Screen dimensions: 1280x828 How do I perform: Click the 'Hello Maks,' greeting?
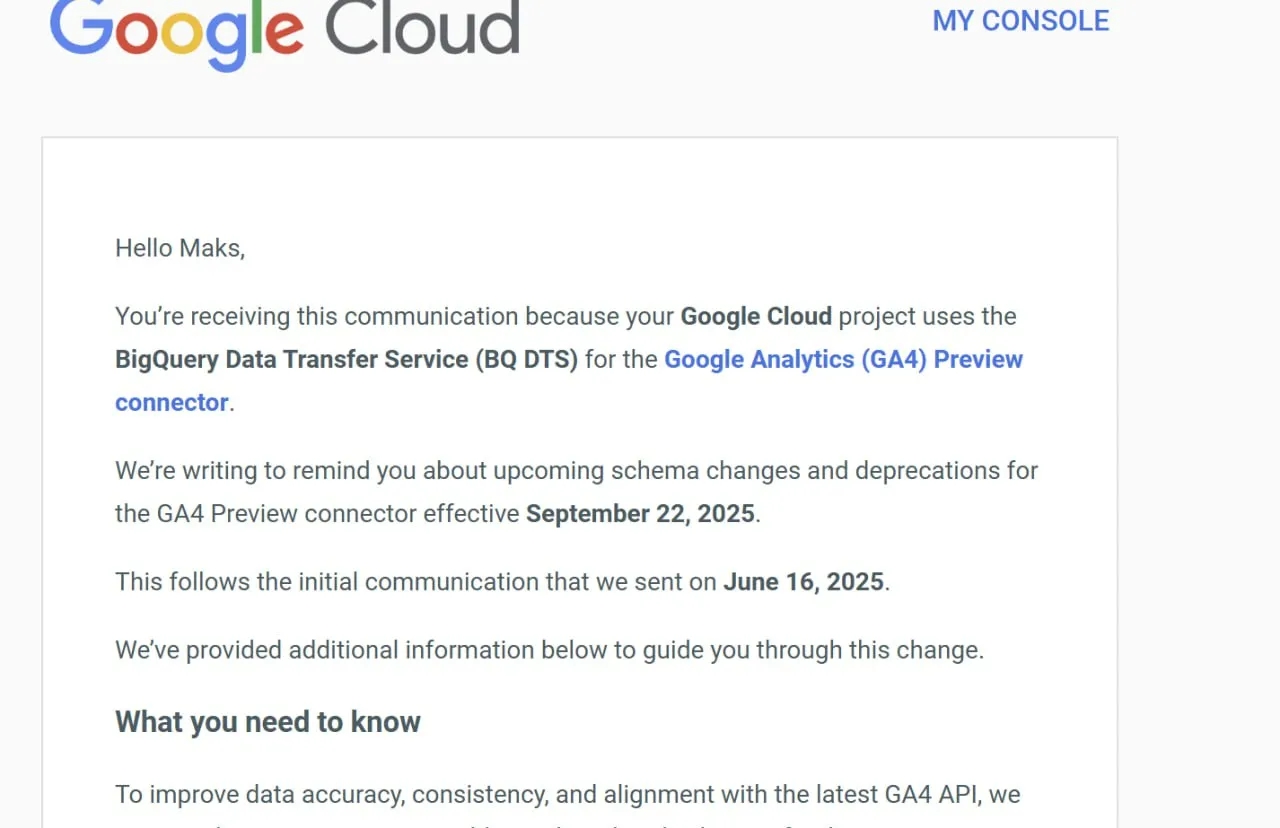[180, 248]
